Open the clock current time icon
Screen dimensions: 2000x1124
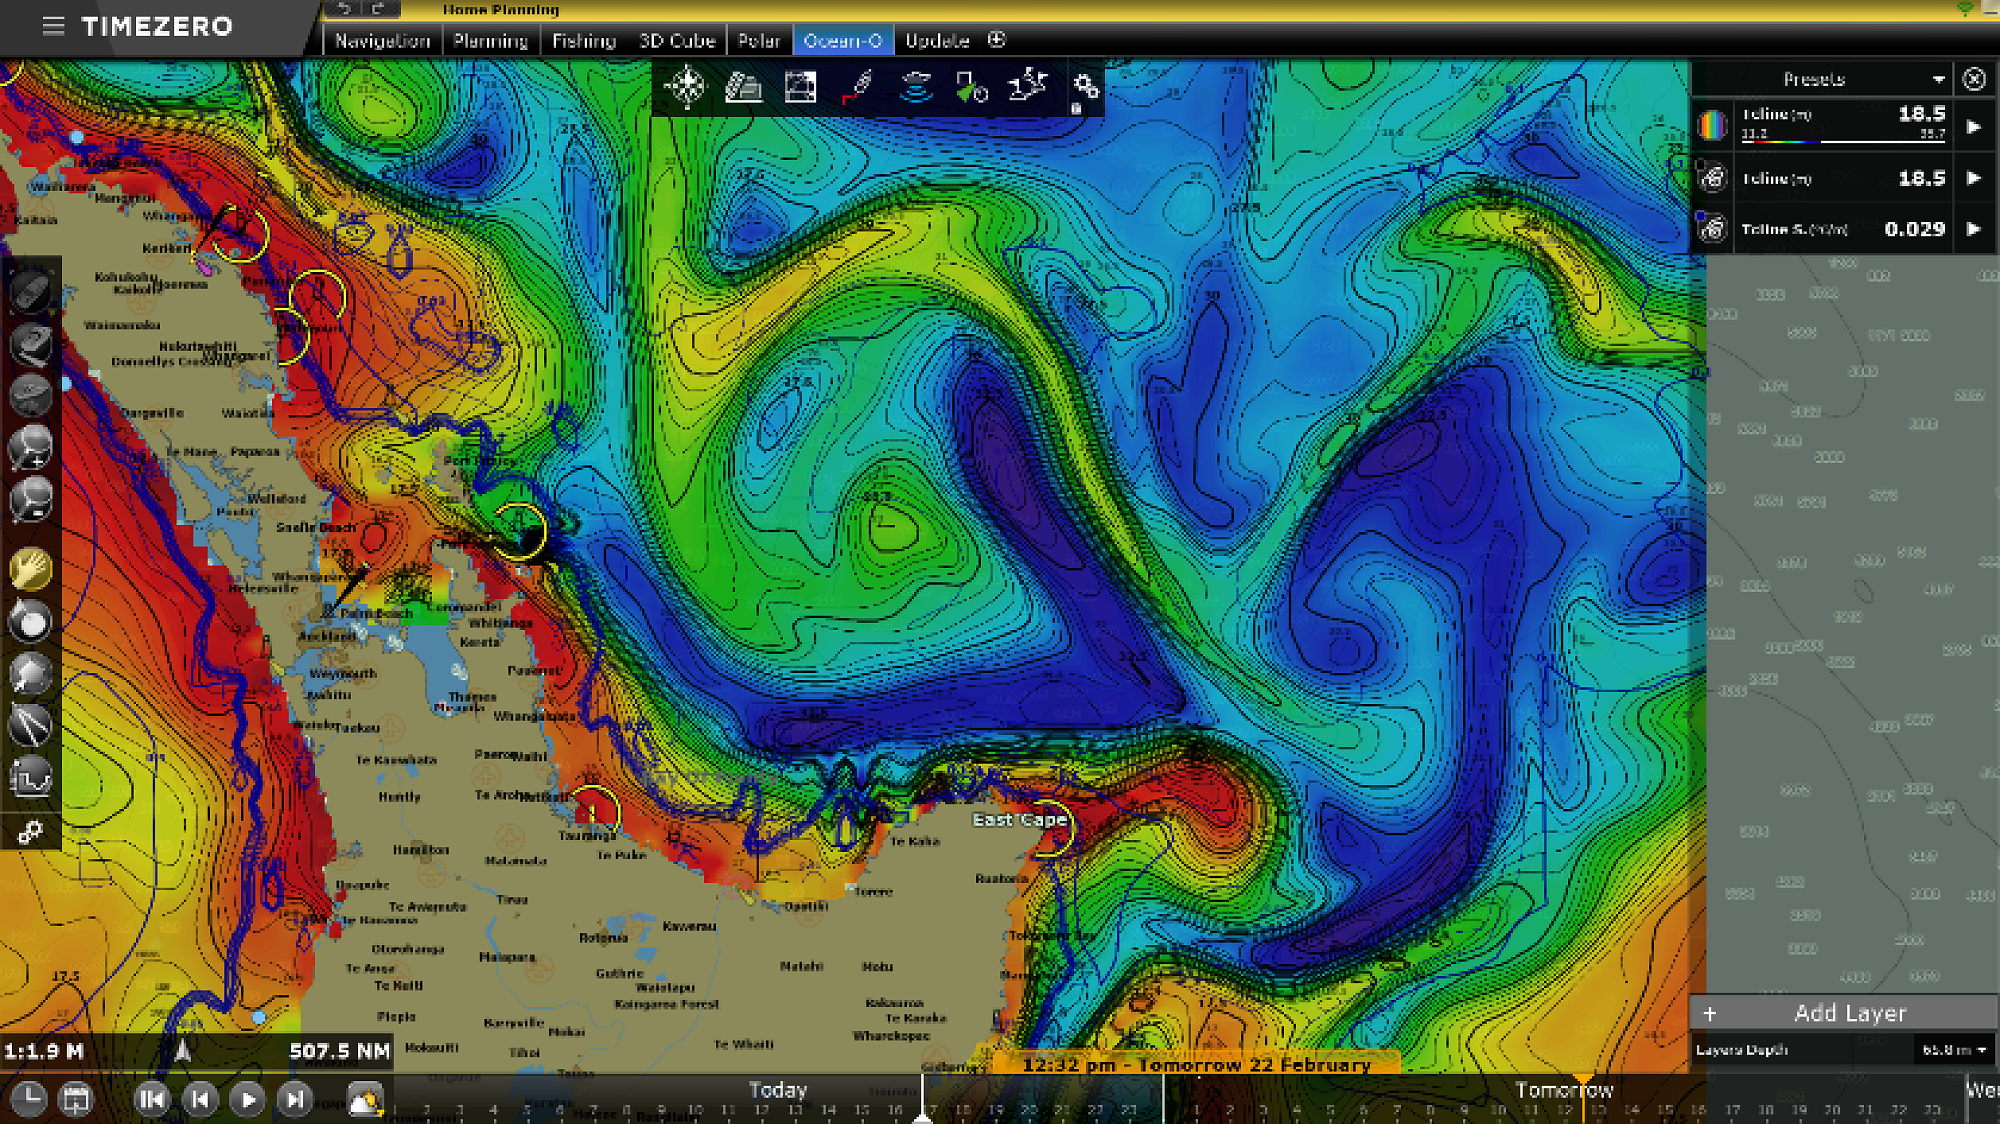pyautogui.click(x=29, y=1100)
